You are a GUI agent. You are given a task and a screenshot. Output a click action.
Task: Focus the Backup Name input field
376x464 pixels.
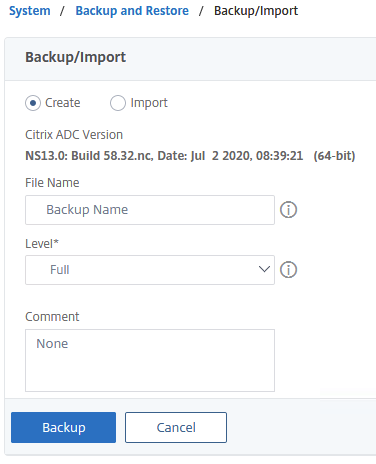click(x=150, y=210)
